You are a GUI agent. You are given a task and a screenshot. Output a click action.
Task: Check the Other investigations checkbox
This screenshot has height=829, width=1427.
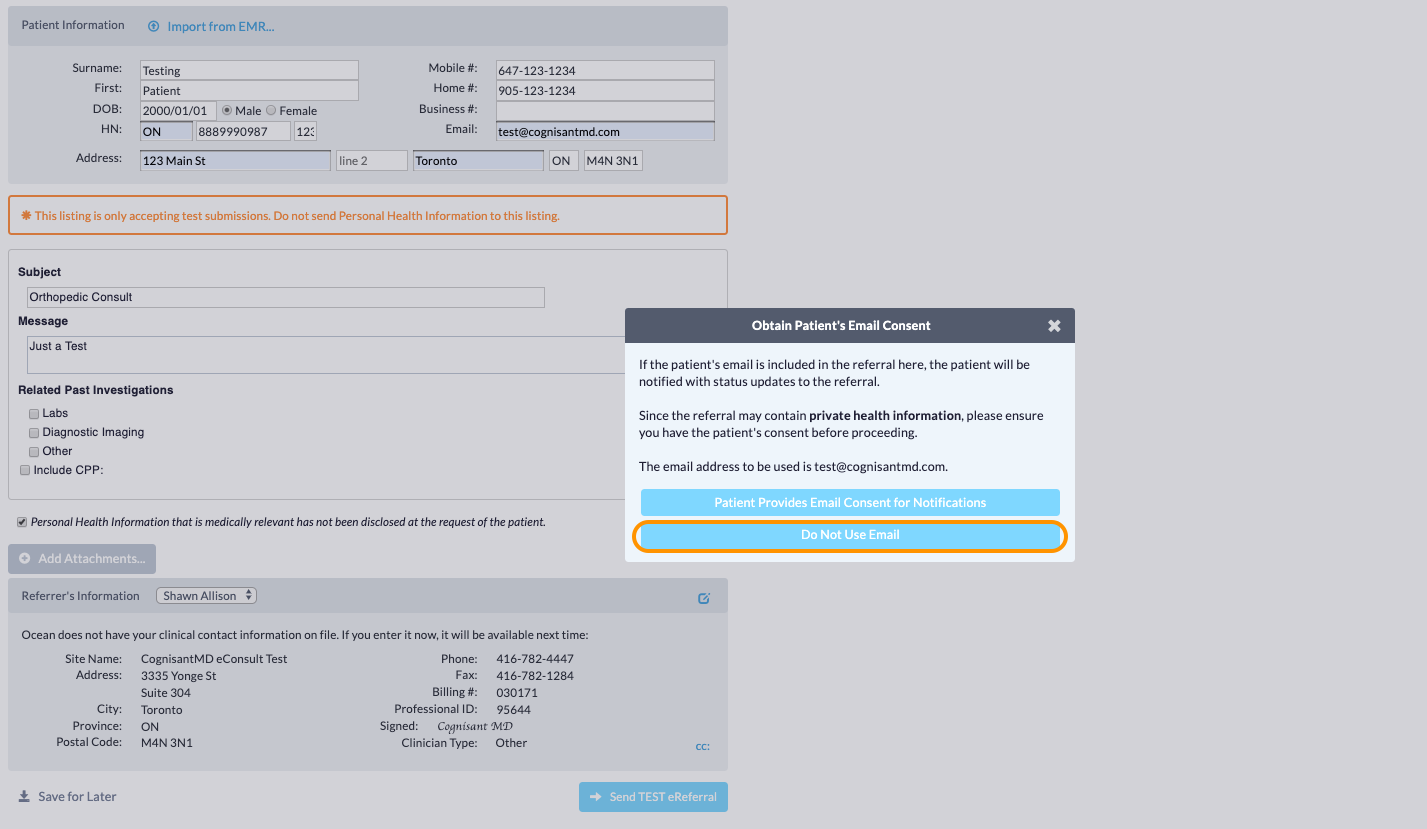[x=34, y=452]
